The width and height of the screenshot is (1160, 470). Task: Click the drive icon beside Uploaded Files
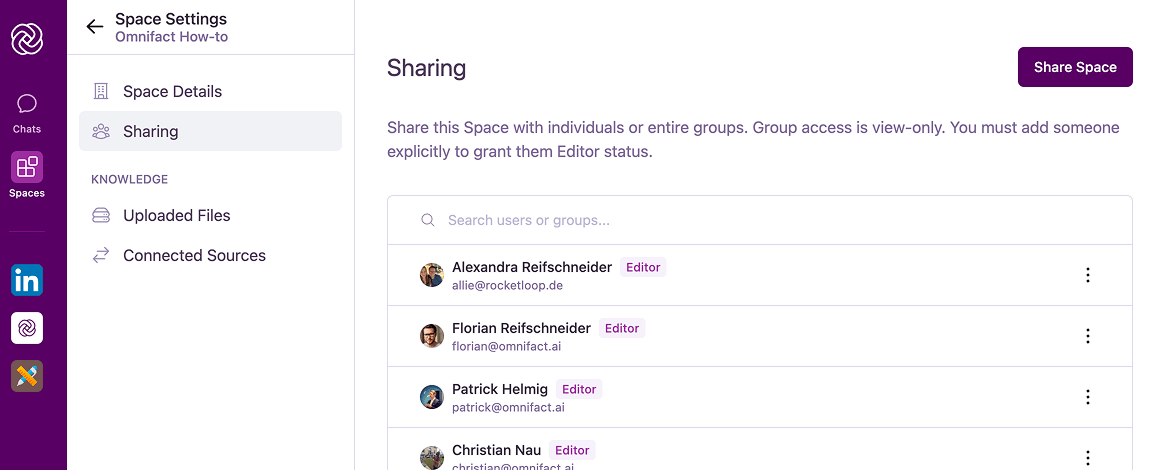point(101,215)
